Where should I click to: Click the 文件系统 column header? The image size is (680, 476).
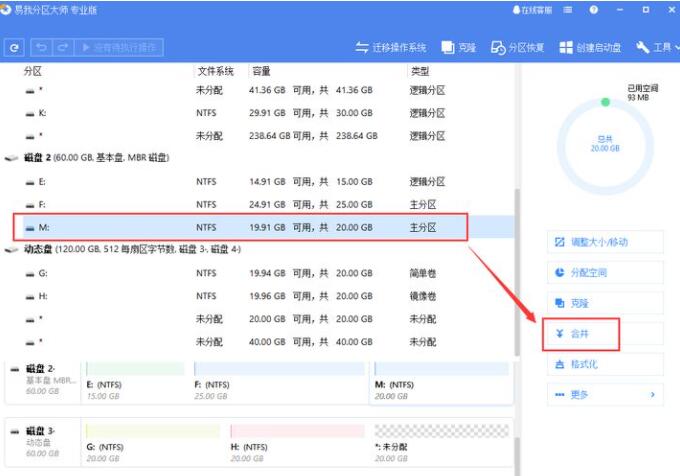216,71
